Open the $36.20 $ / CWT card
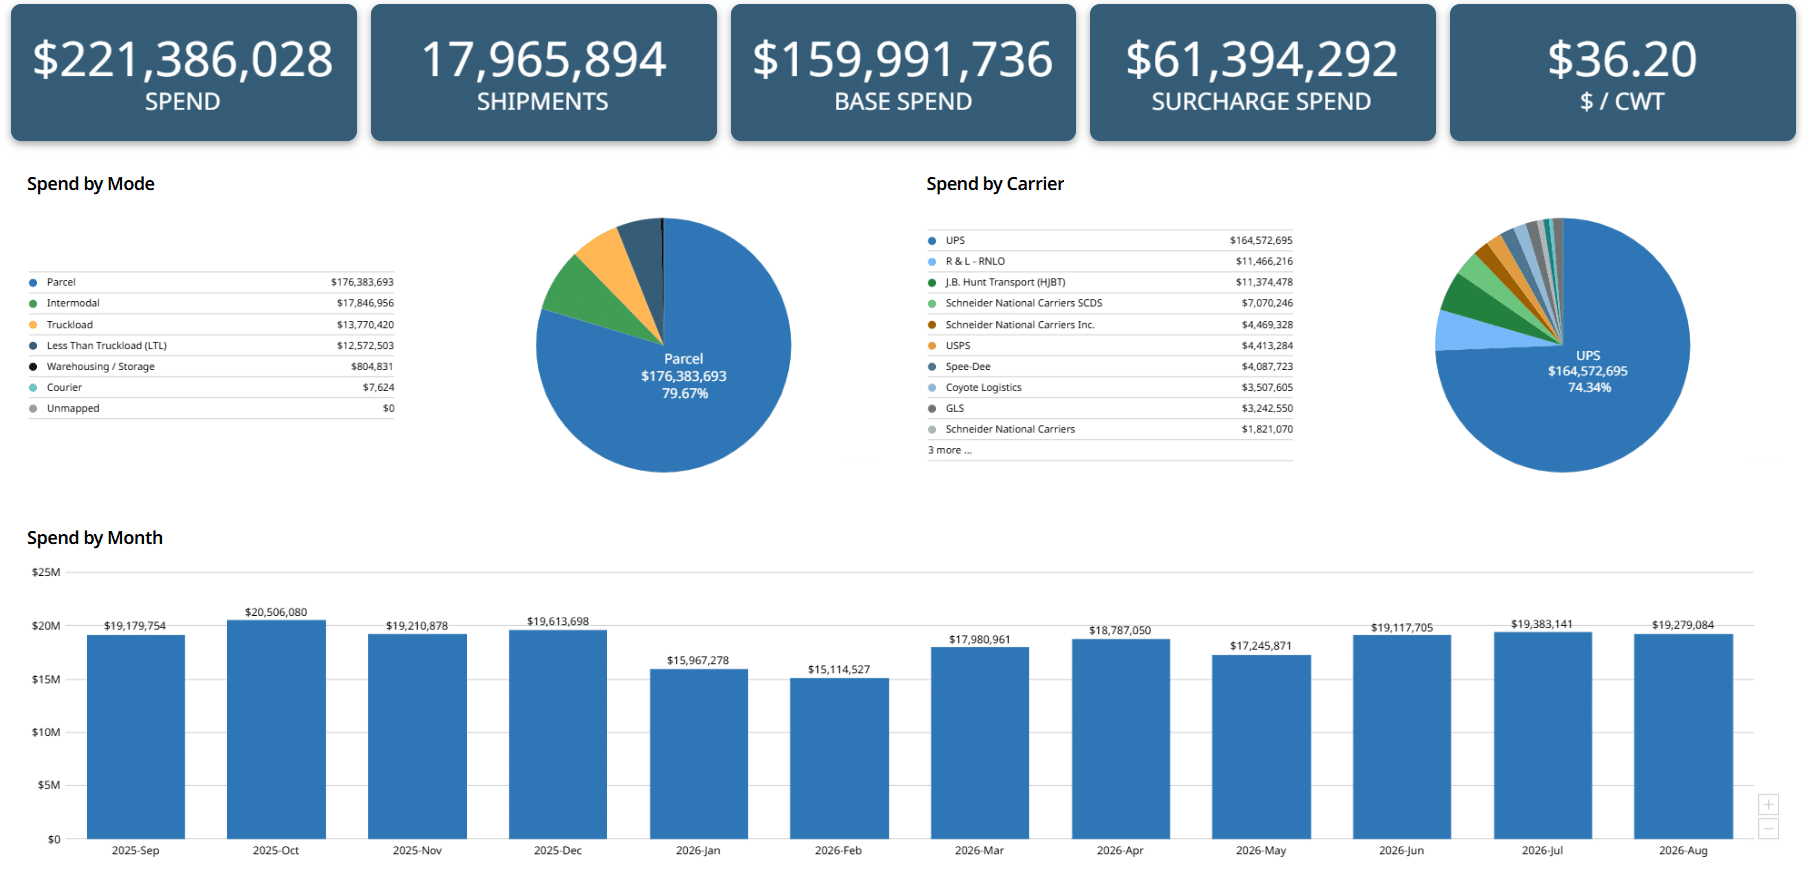This screenshot has height=870, width=1807. point(1622,72)
